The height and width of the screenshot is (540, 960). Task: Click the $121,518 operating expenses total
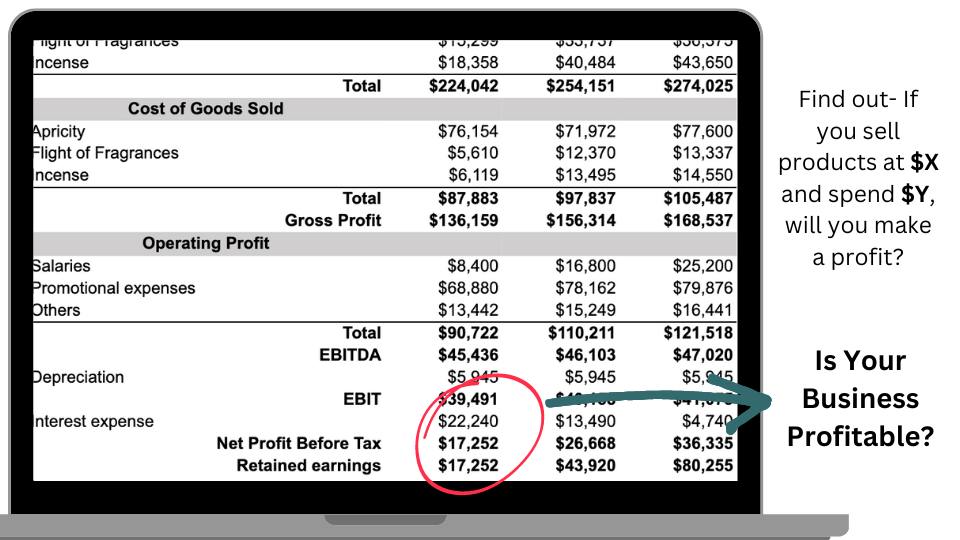pyautogui.click(x=698, y=333)
